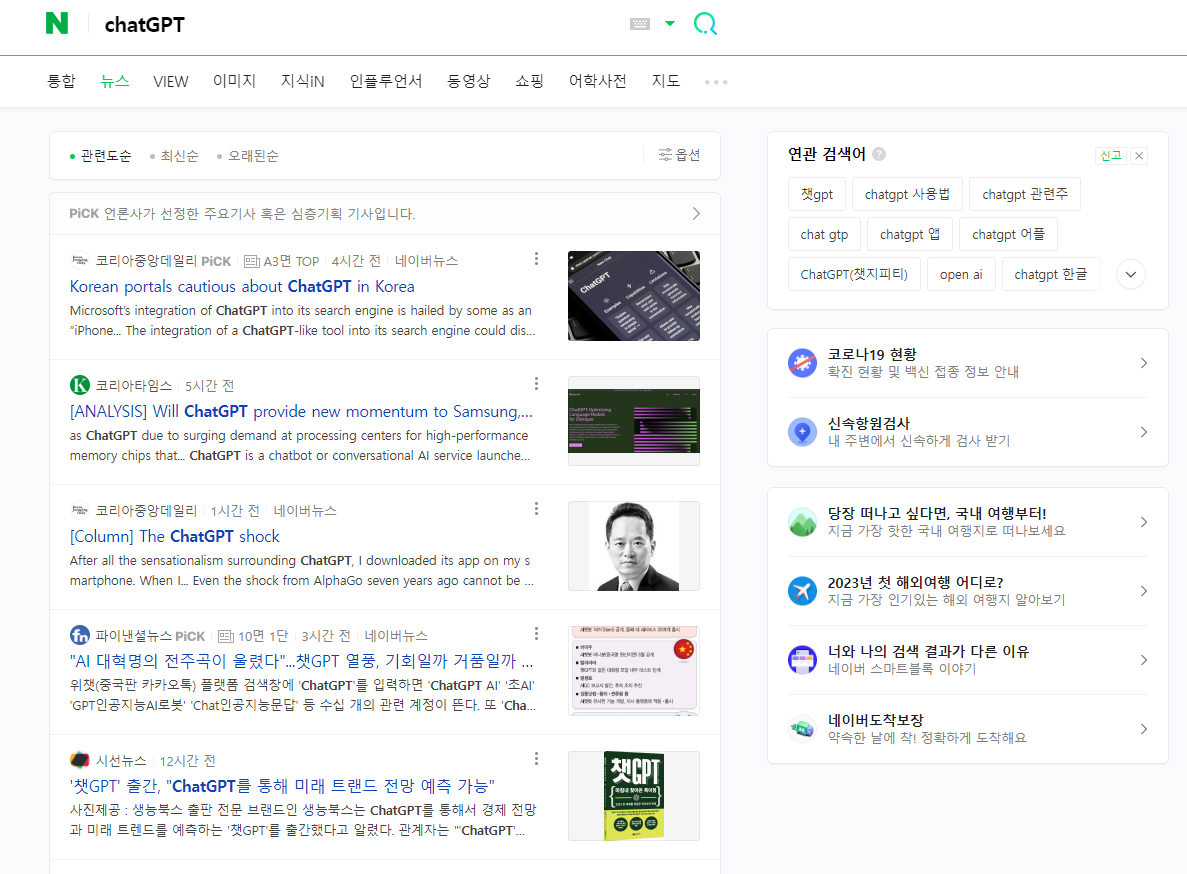This screenshot has height=874, width=1187.
Task: Click the 네이버도착보장 delivery truck icon
Action: (802, 729)
